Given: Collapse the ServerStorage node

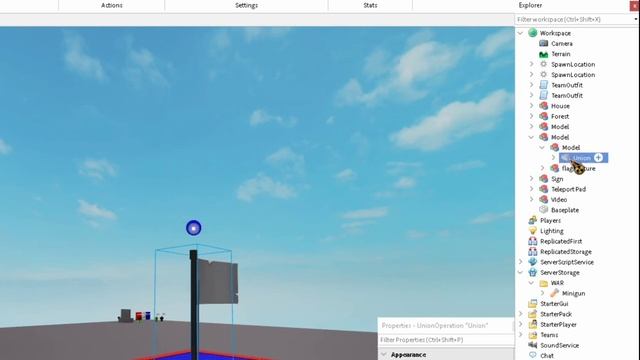Looking at the screenshot, I should 520,272.
